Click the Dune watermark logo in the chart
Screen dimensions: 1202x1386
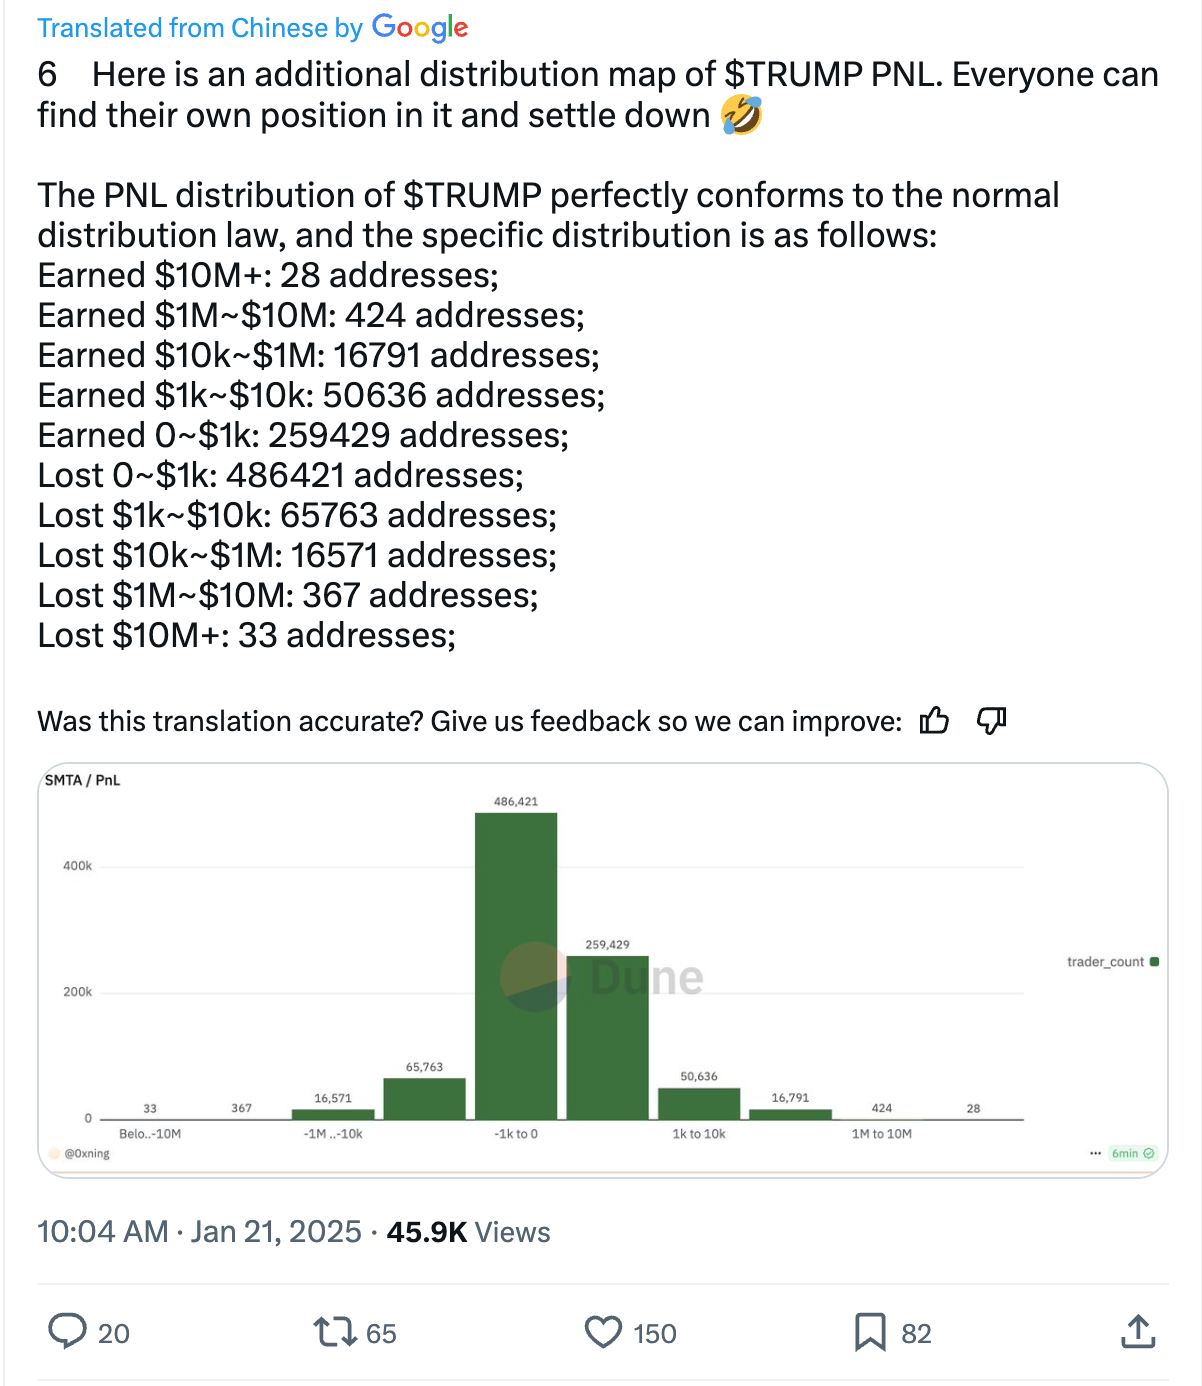coord(602,977)
